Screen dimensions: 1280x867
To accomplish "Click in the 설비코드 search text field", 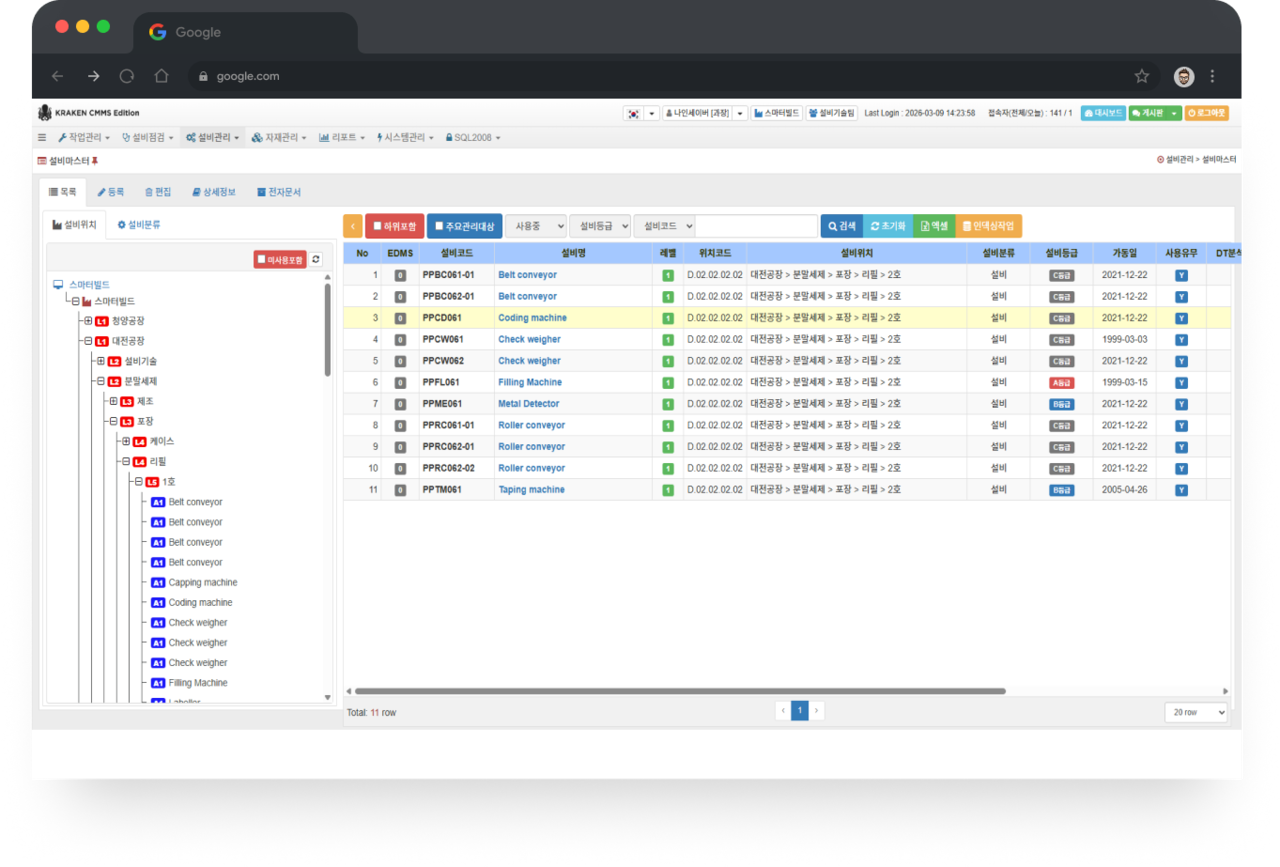I will (x=757, y=226).
